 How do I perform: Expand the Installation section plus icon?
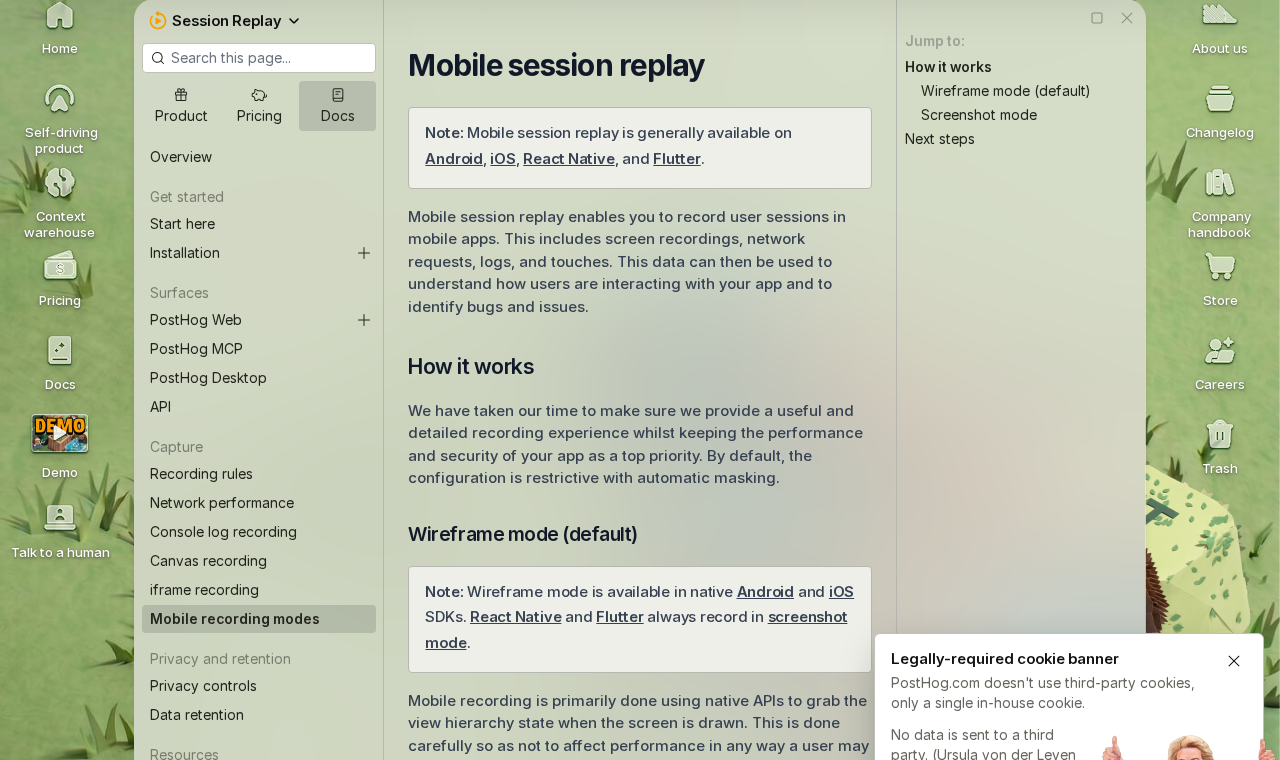coord(364,253)
